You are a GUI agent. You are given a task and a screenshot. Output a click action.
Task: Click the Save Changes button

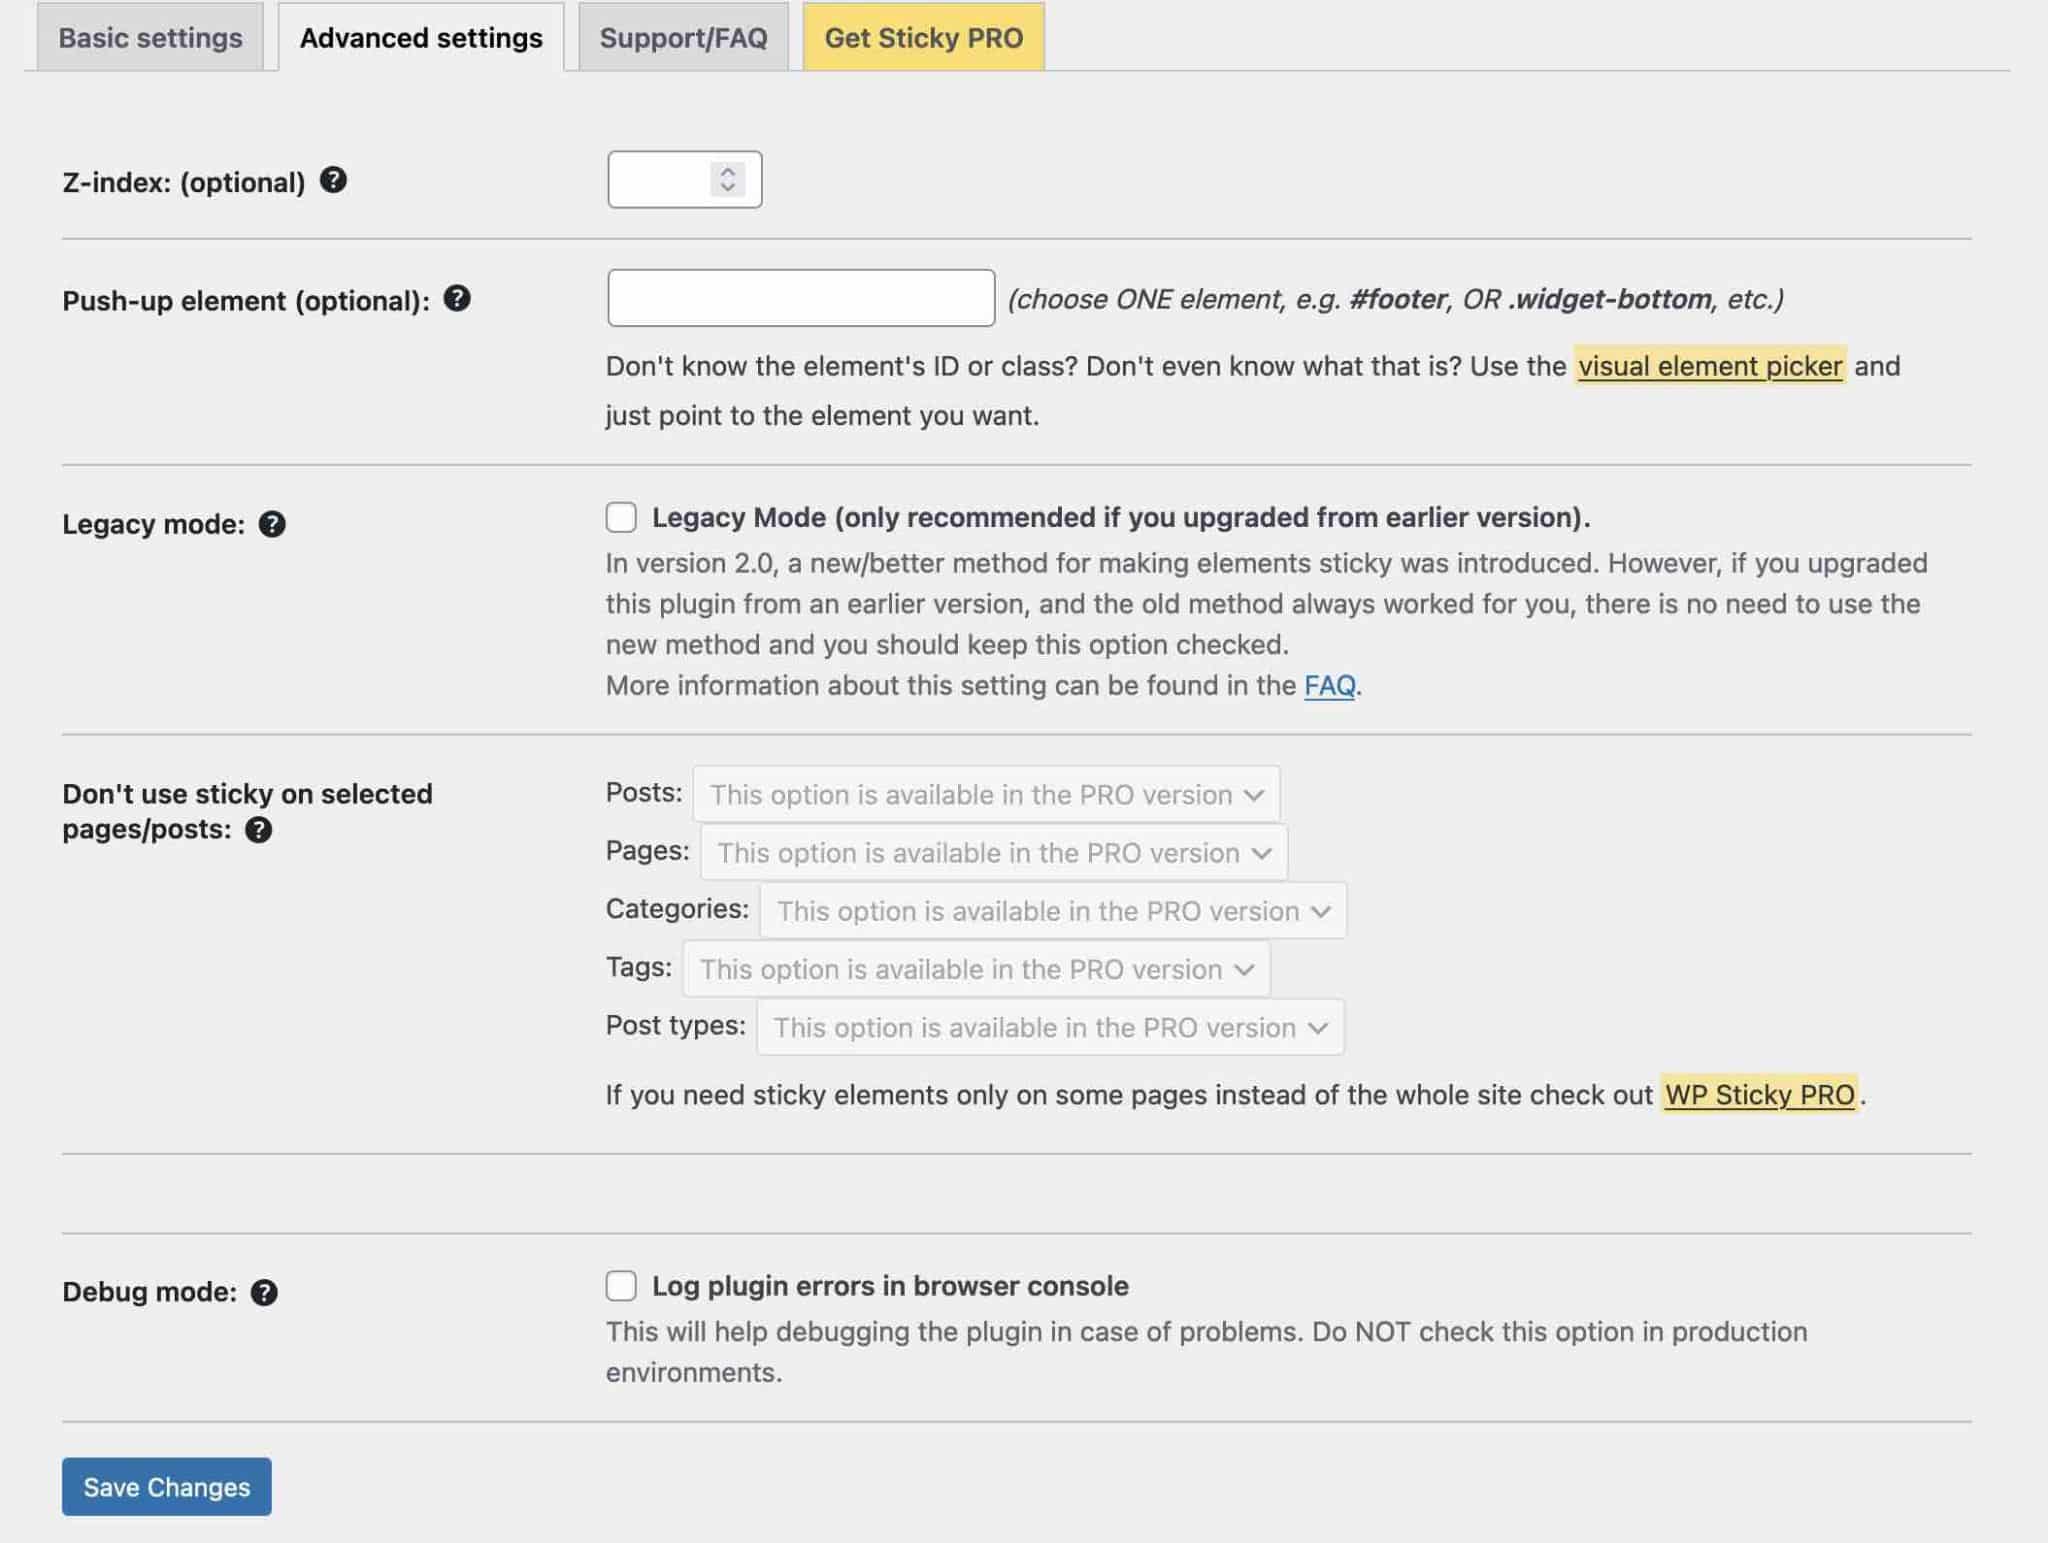167,1486
